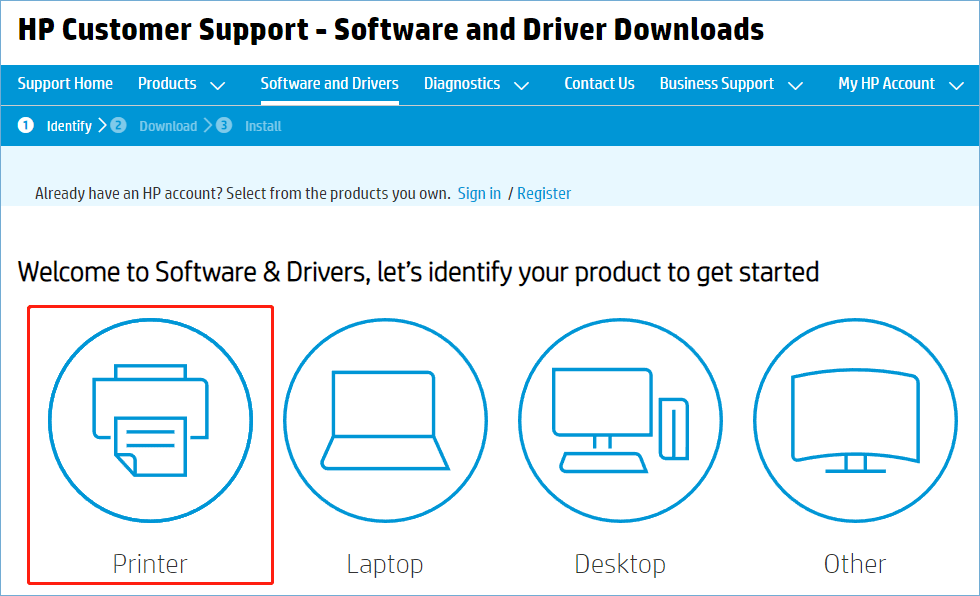This screenshot has height=596, width=980.
Task: Click the Download step label
Action: (168, 126)
